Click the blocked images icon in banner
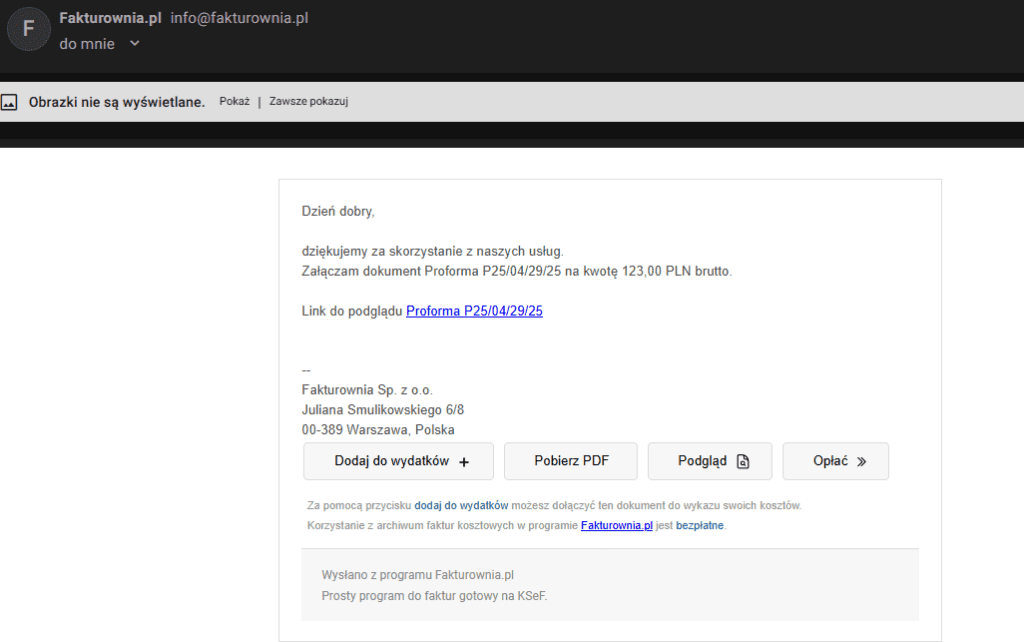This screenshot has width=1024, height=642. pyautogui.click(x=9, y=102)
